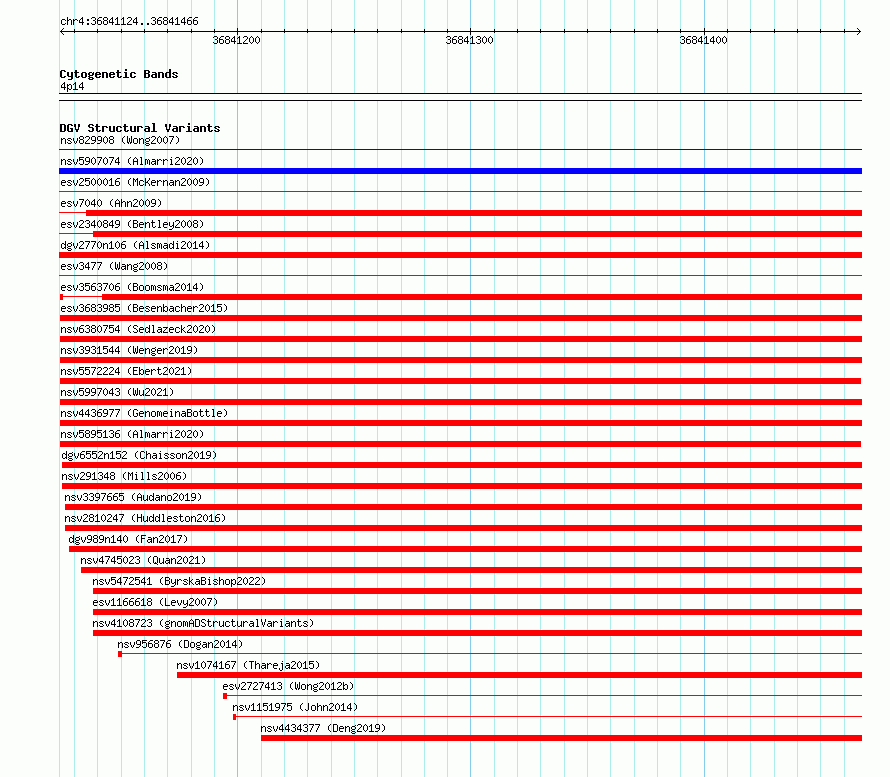
Task: Select nsv2810247 (Huddleston2016) label
Action: (145, 518)
